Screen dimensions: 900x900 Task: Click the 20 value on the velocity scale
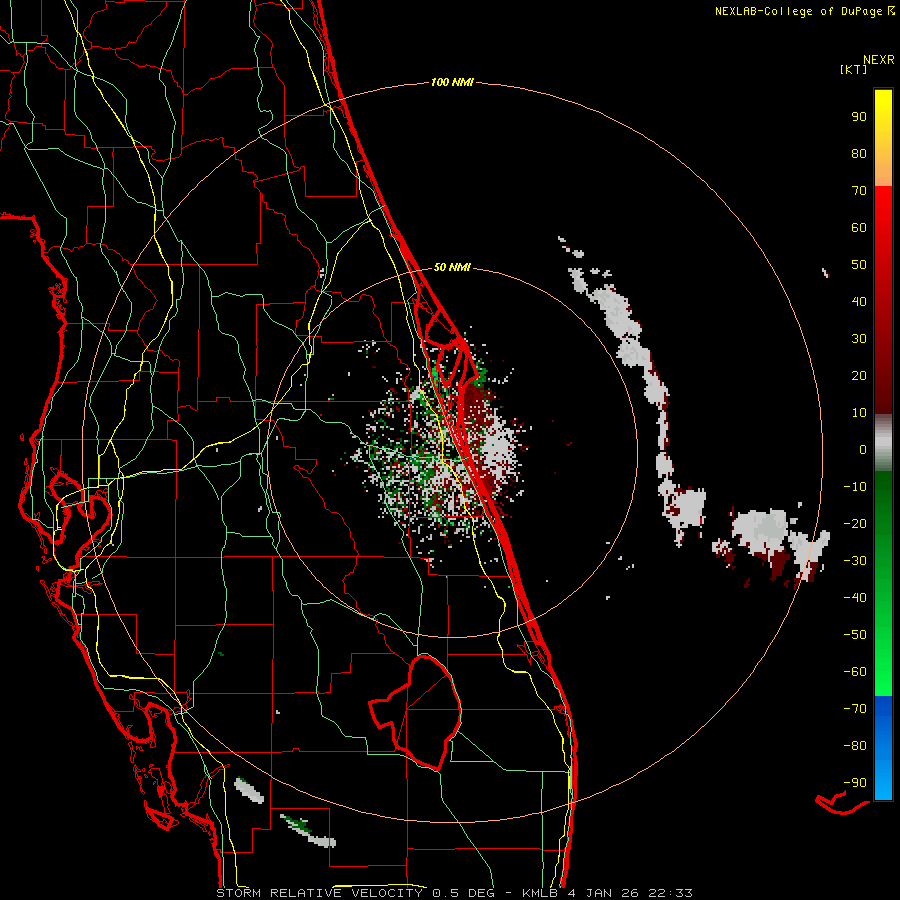[x=859, y=375]
